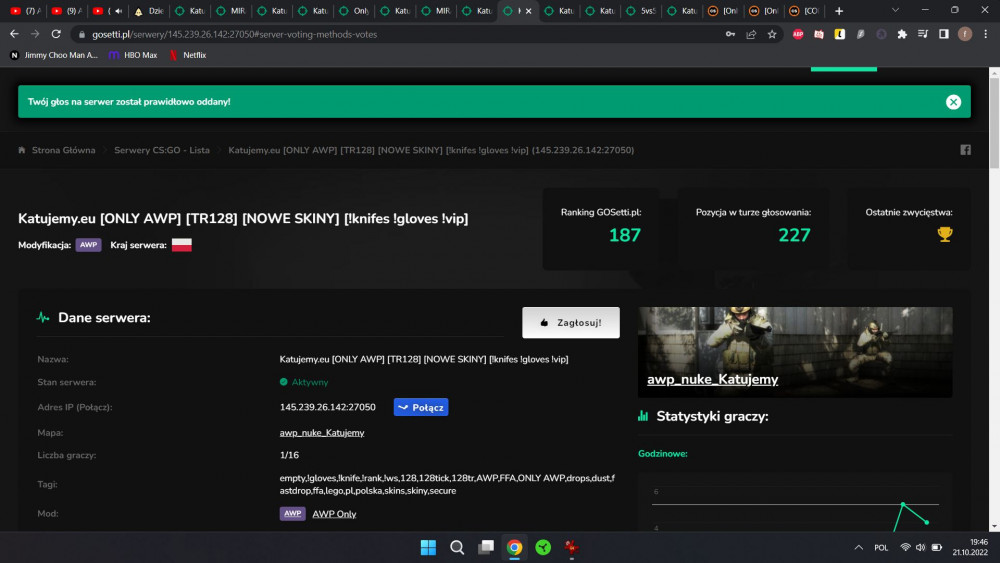Go back in browser history
Screen dimensions: 1000x563
[x=14, y=34]
